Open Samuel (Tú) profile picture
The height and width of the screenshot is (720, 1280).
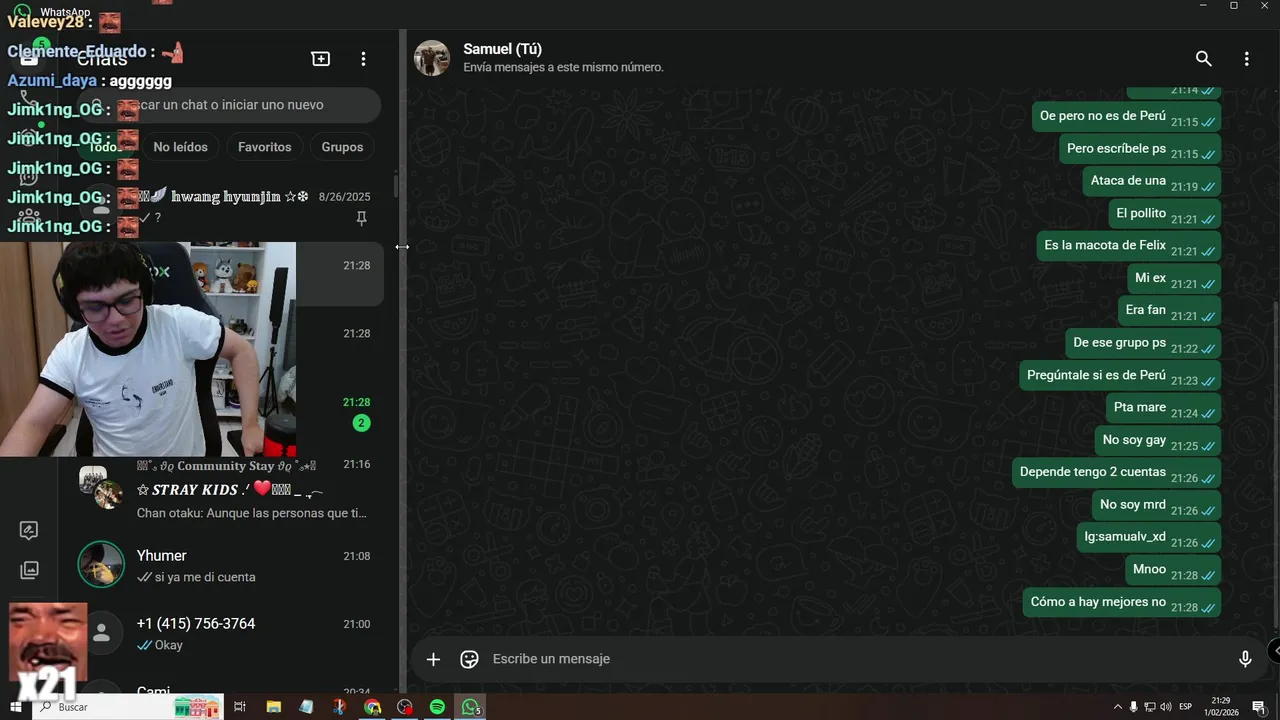(432, 58)
